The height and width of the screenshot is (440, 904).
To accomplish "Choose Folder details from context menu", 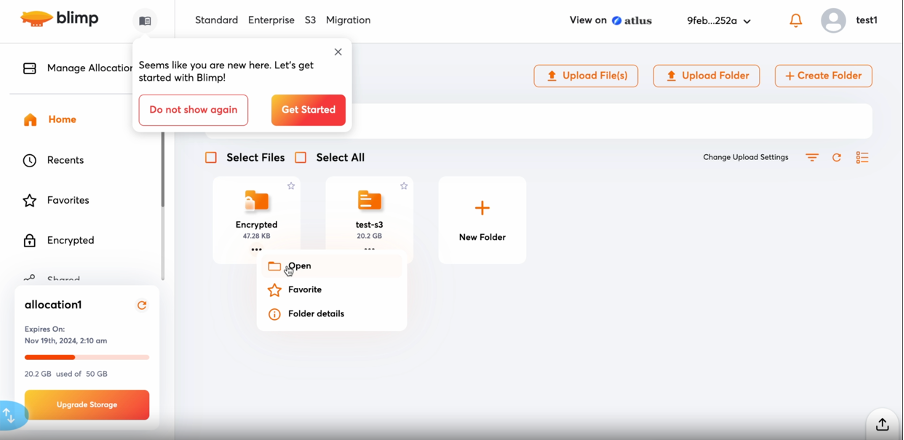I will [x=315, y=314].
